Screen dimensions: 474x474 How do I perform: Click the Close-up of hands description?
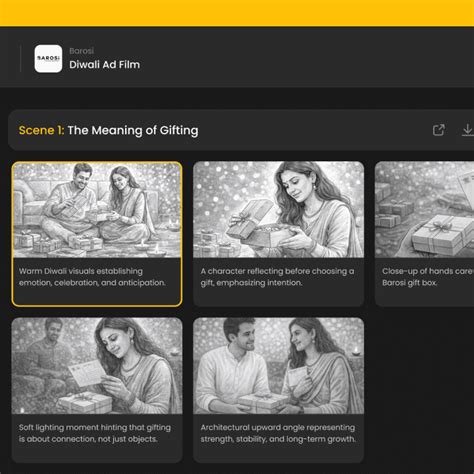428,277
